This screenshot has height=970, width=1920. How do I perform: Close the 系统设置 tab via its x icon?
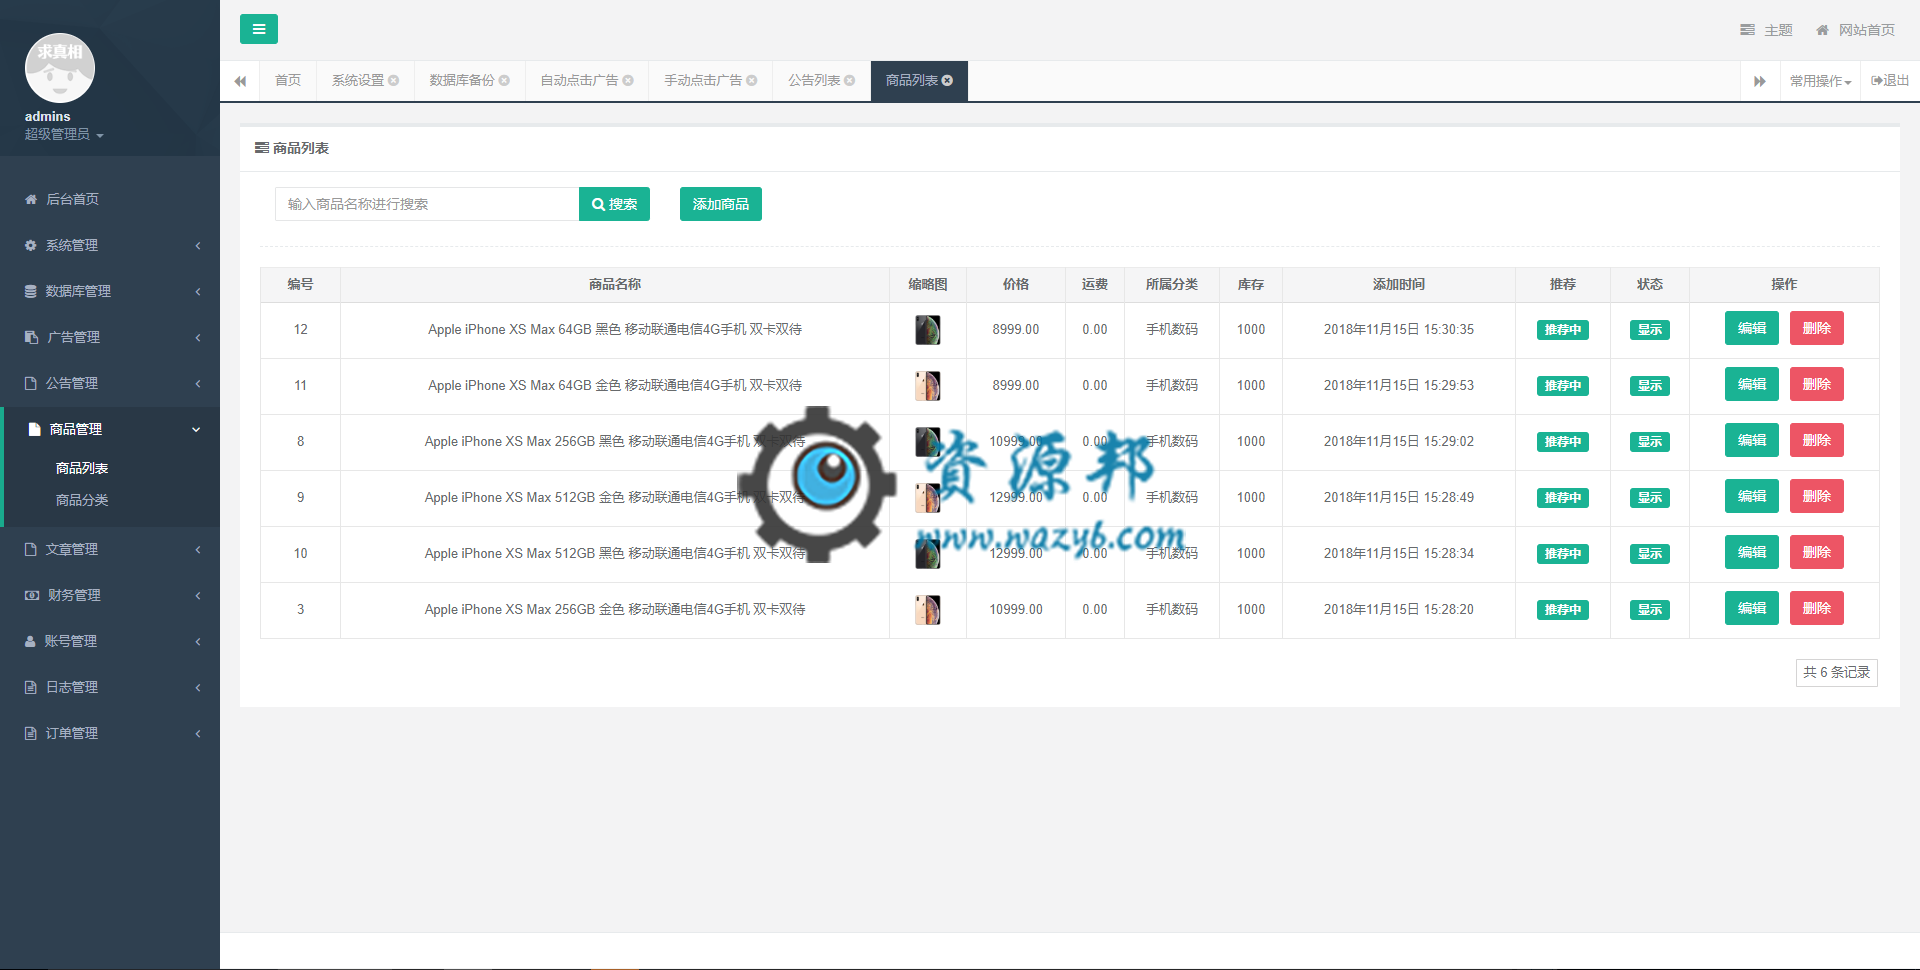click(x=394, y=81)
